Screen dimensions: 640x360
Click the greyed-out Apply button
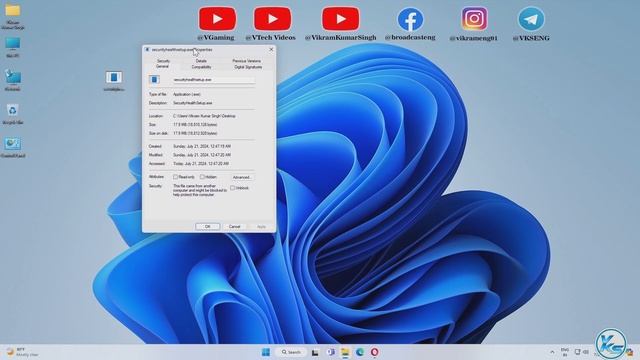(261, 227)
